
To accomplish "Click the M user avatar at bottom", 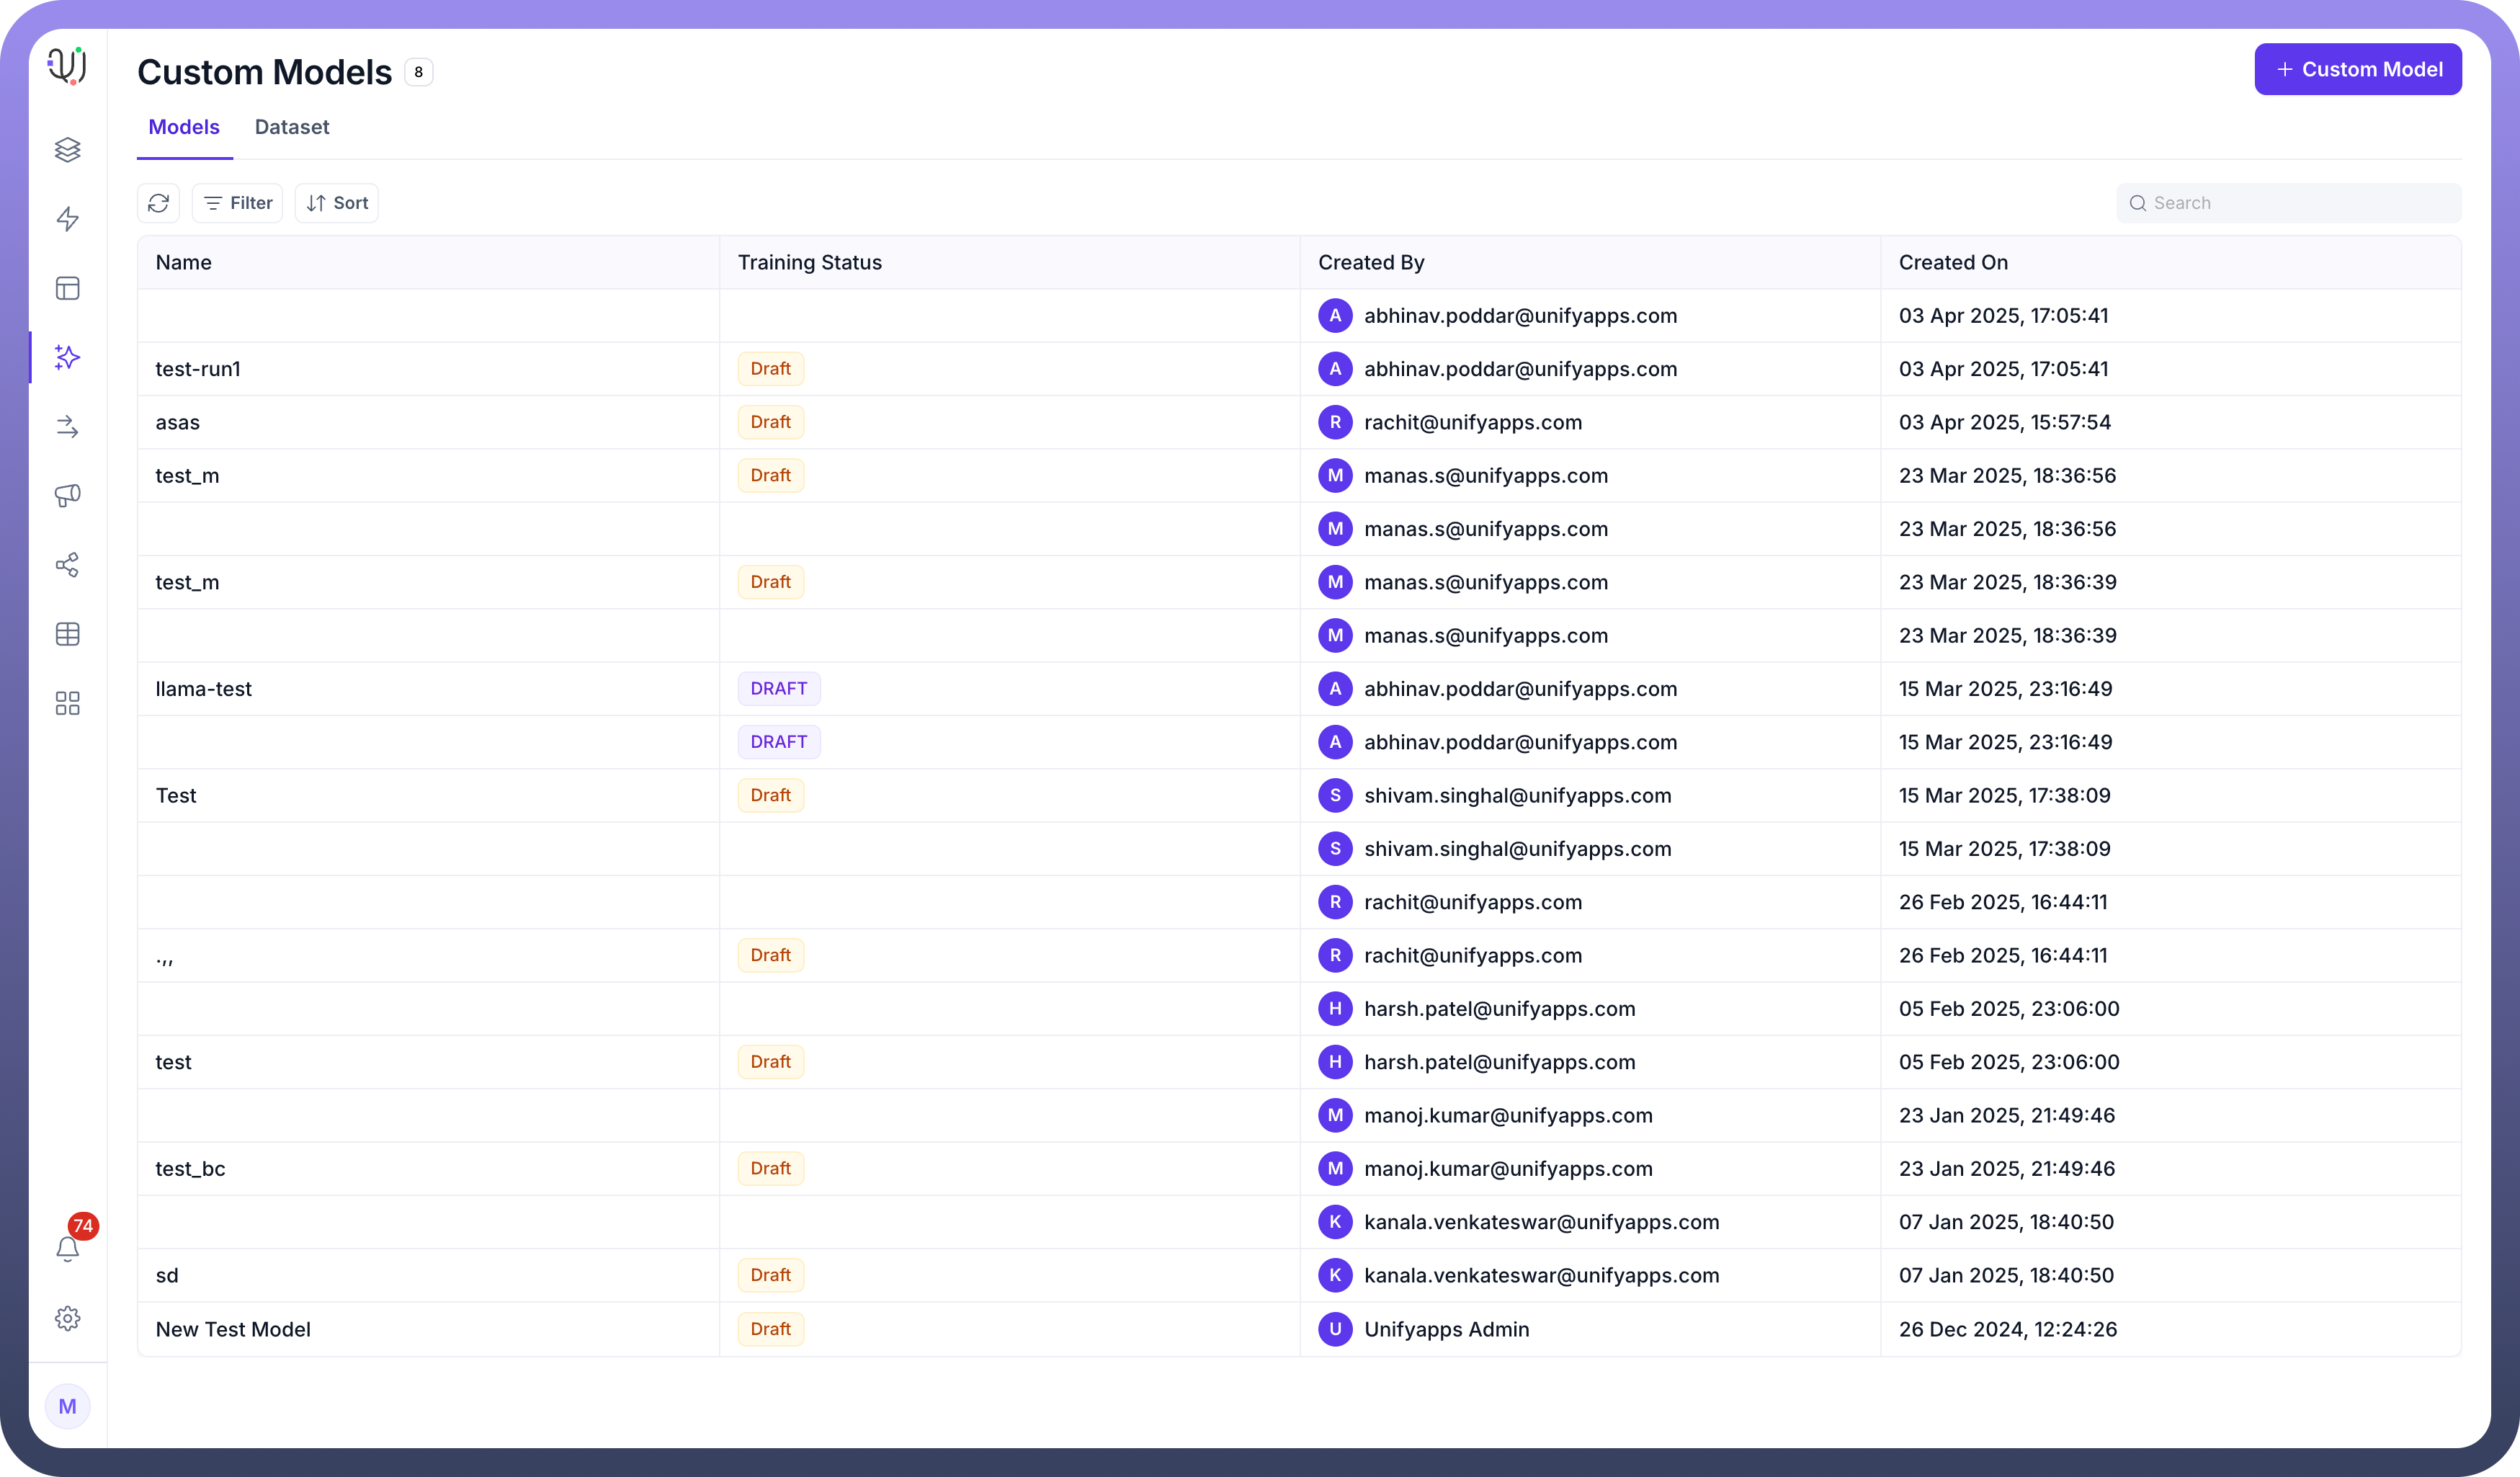I will coord(67,1406).
